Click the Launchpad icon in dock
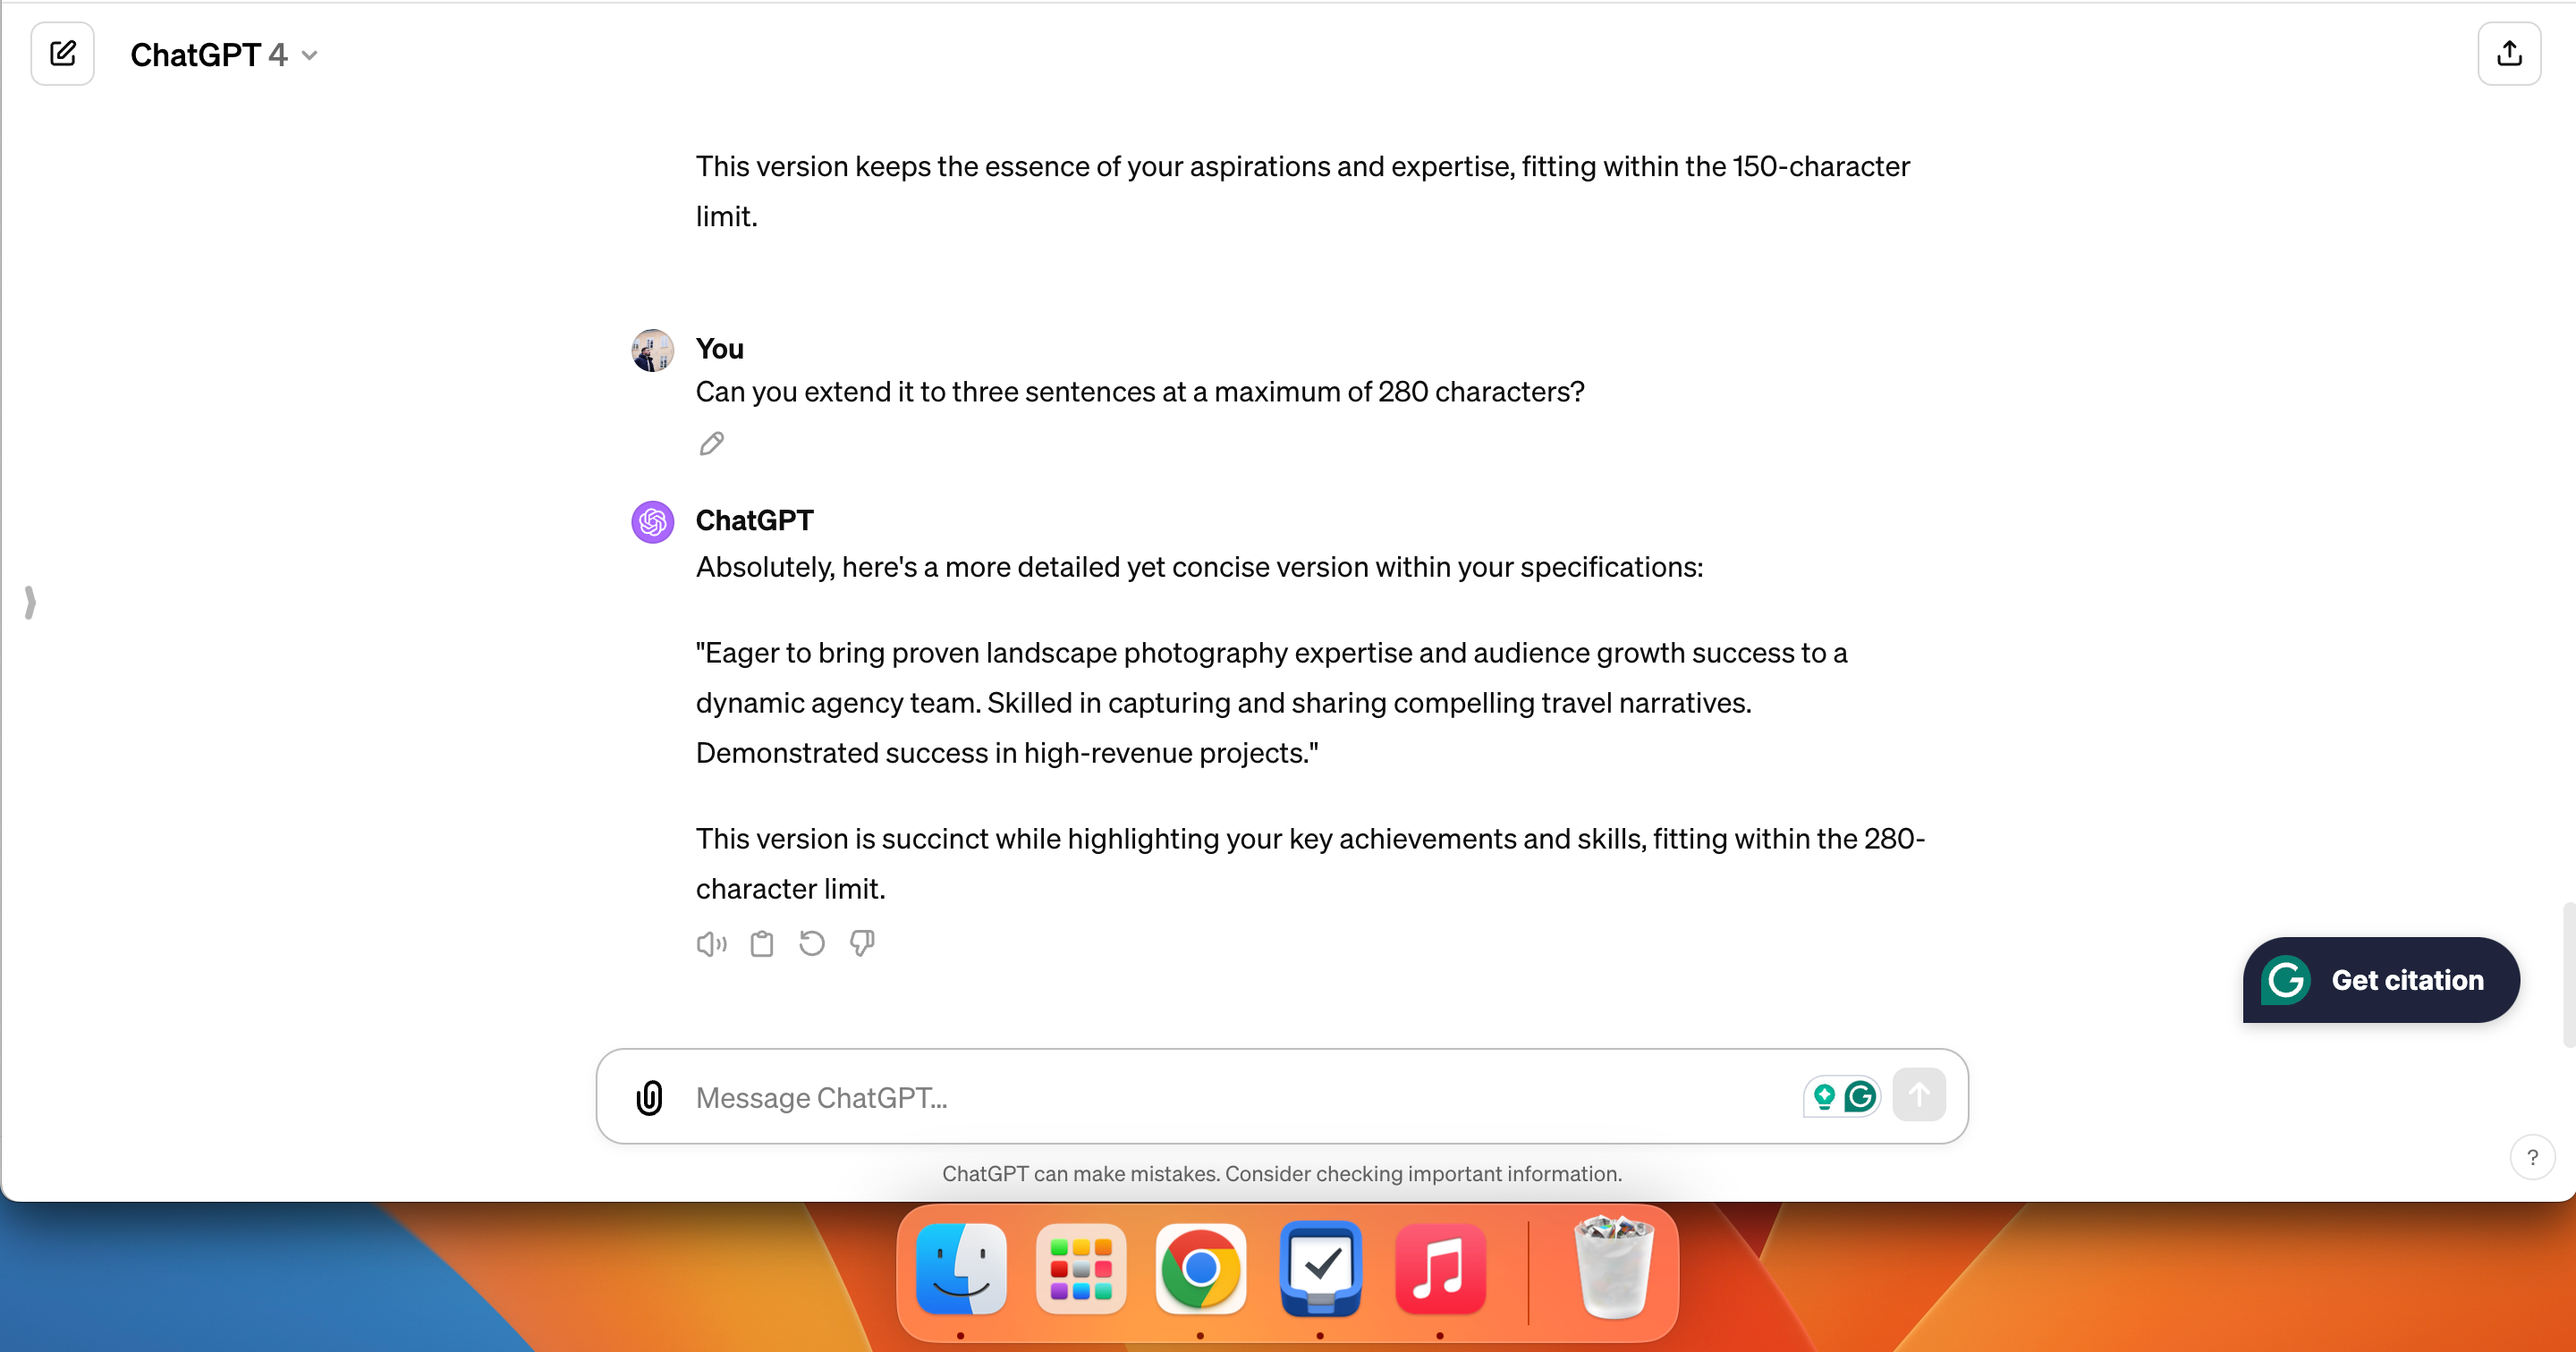The image size is (2576, 1352). pyautogui.click(x=1080, y=1269)
